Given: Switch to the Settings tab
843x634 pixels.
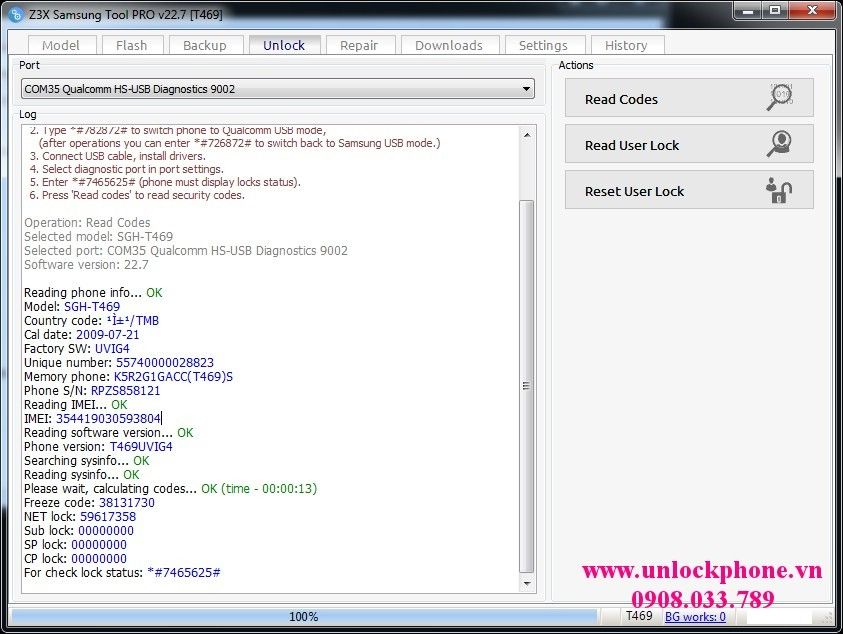Looking at the screenshot, I should point(544,45).
